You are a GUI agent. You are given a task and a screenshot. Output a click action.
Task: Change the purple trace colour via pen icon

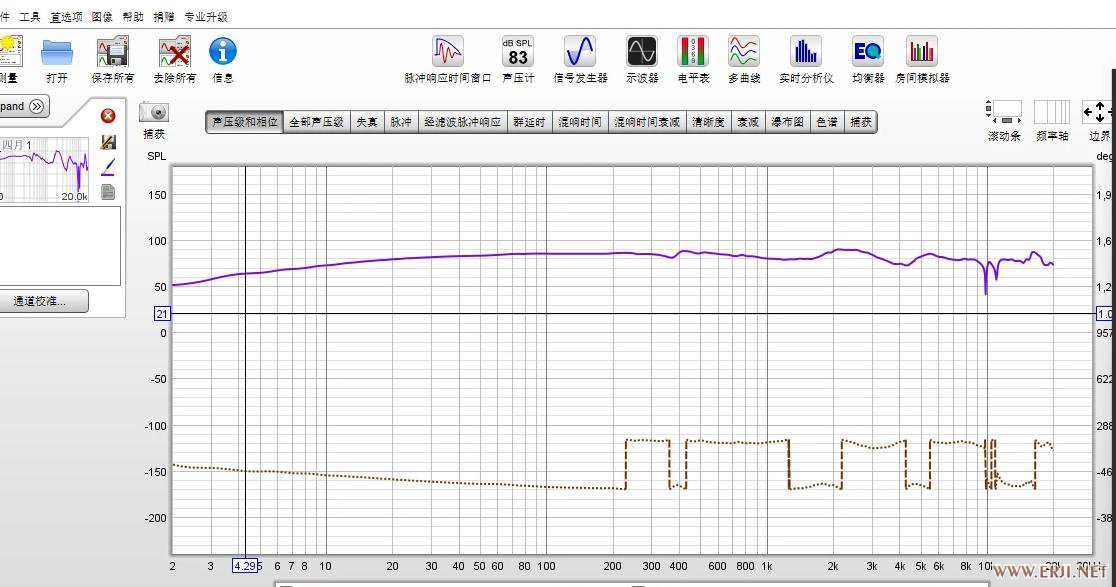[108, 166]
